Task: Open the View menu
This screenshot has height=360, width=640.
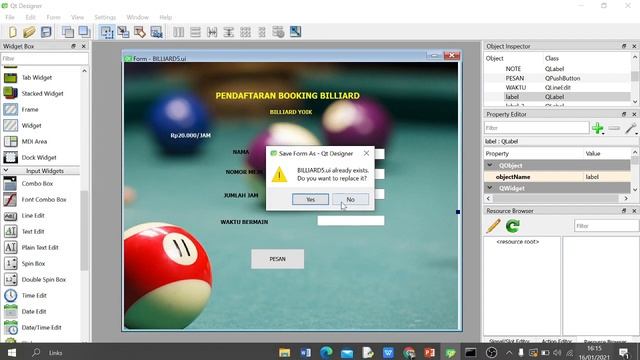Action: coord(77,17)
